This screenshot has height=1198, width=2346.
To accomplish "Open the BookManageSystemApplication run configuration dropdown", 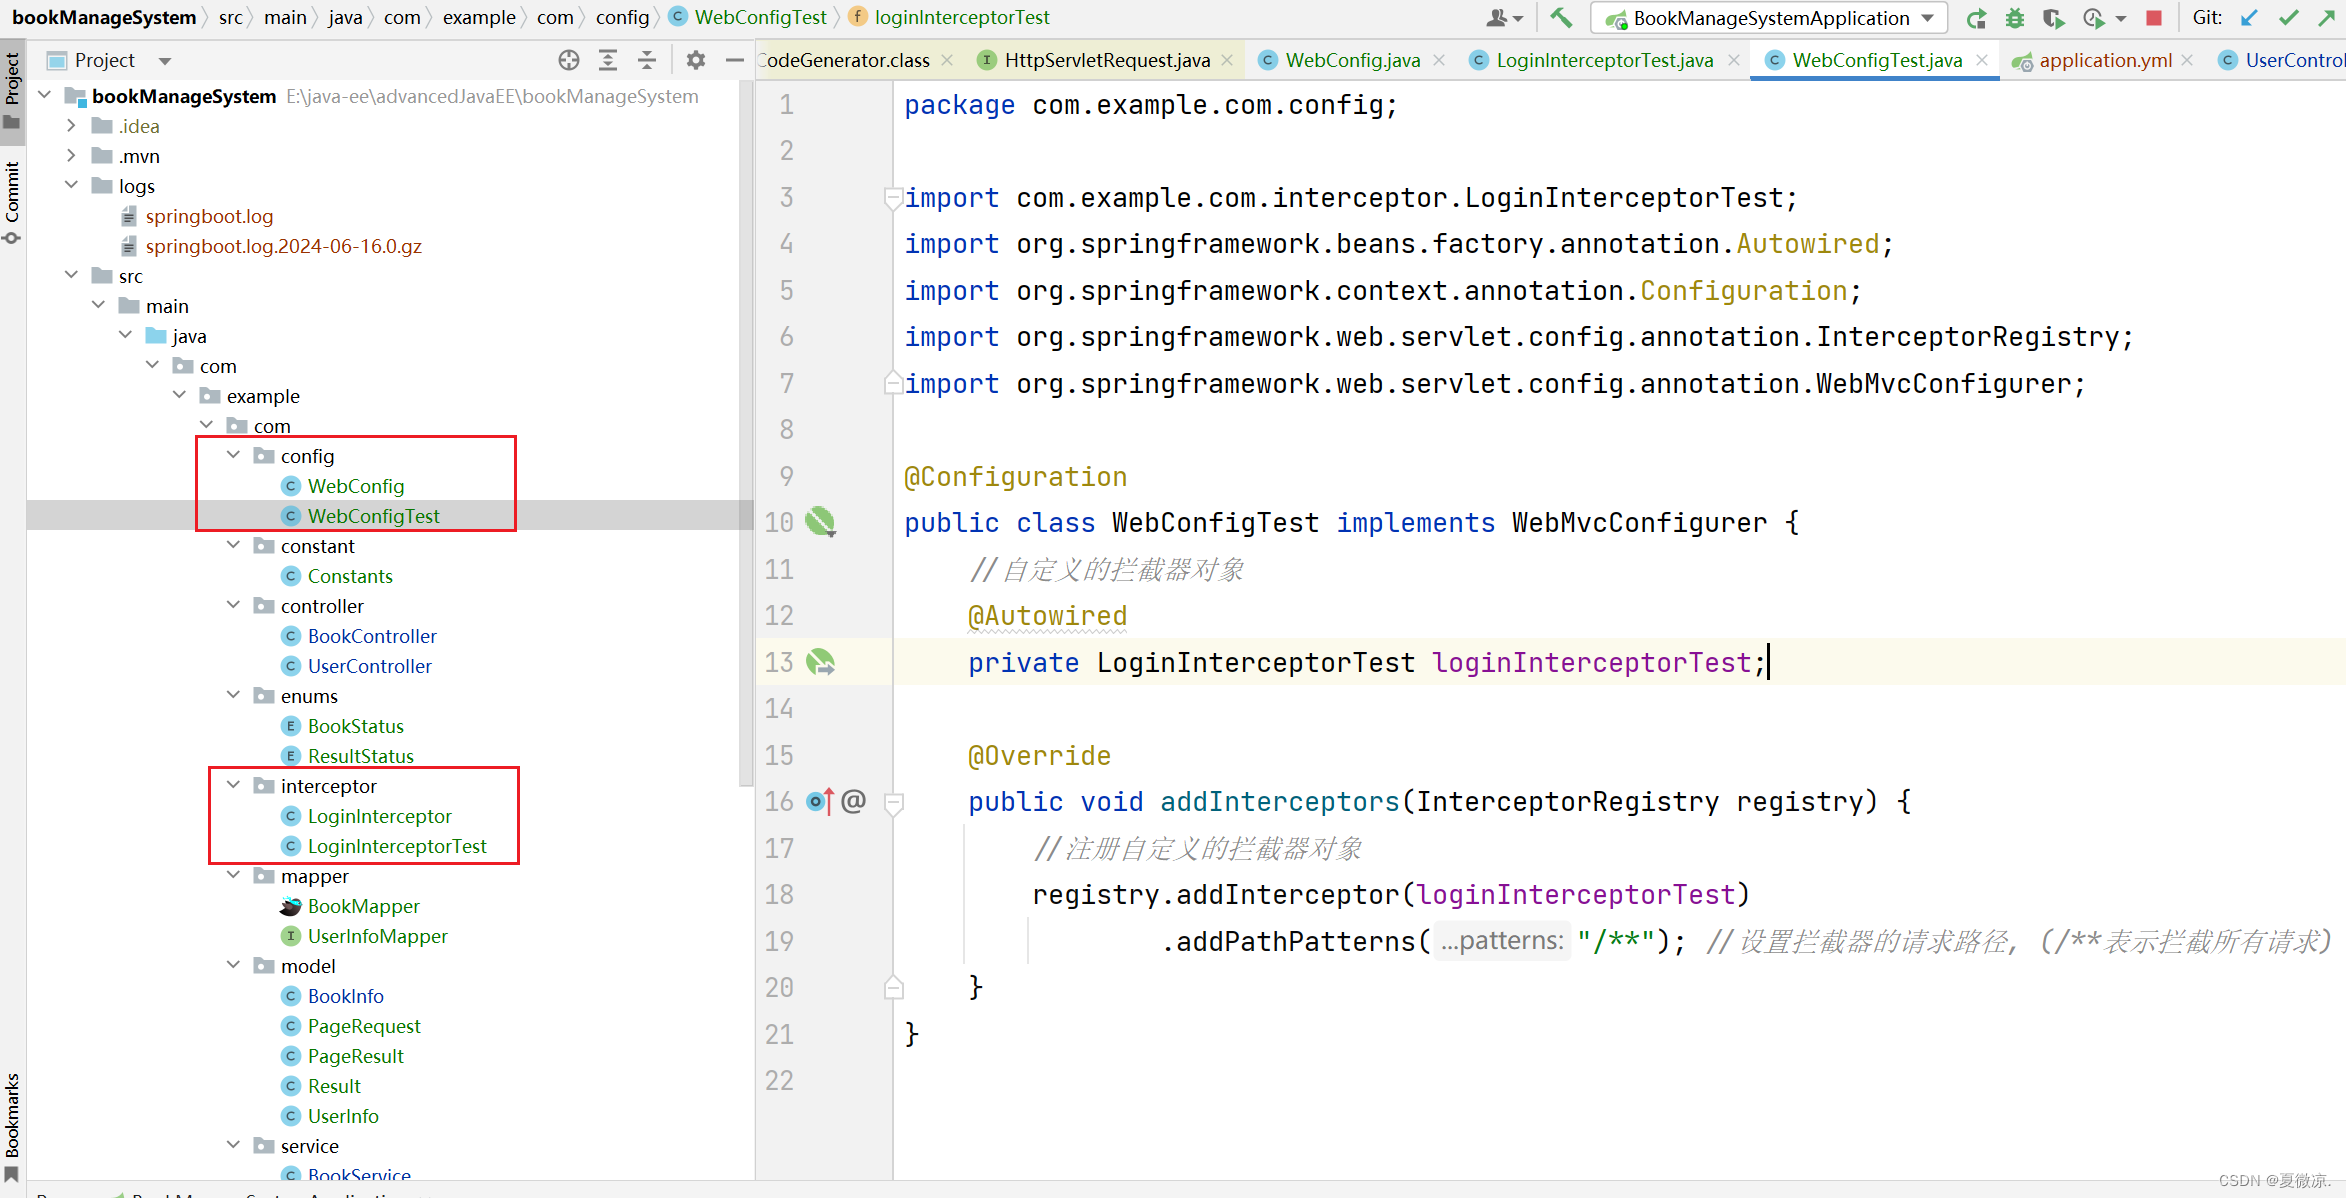I will (1770, 18).
